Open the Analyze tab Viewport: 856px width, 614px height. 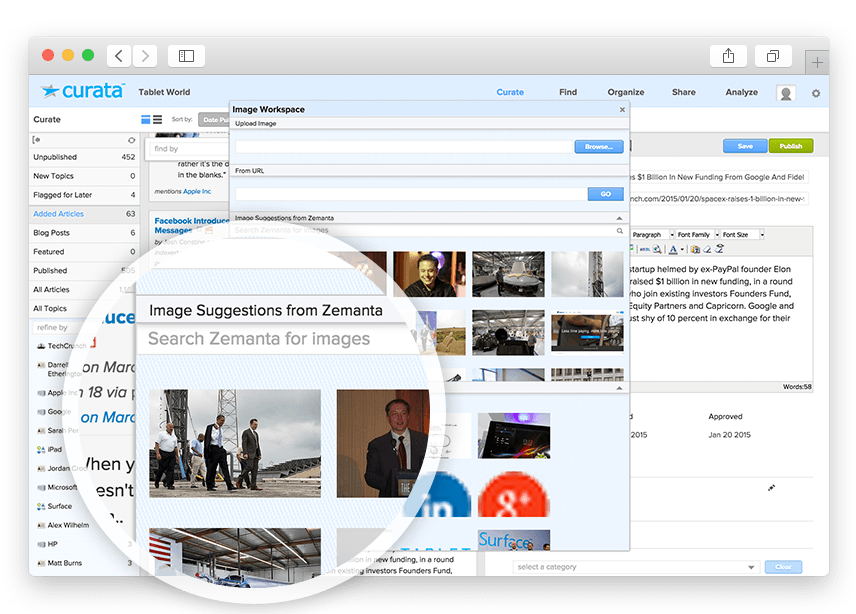(x=741, y=92)
